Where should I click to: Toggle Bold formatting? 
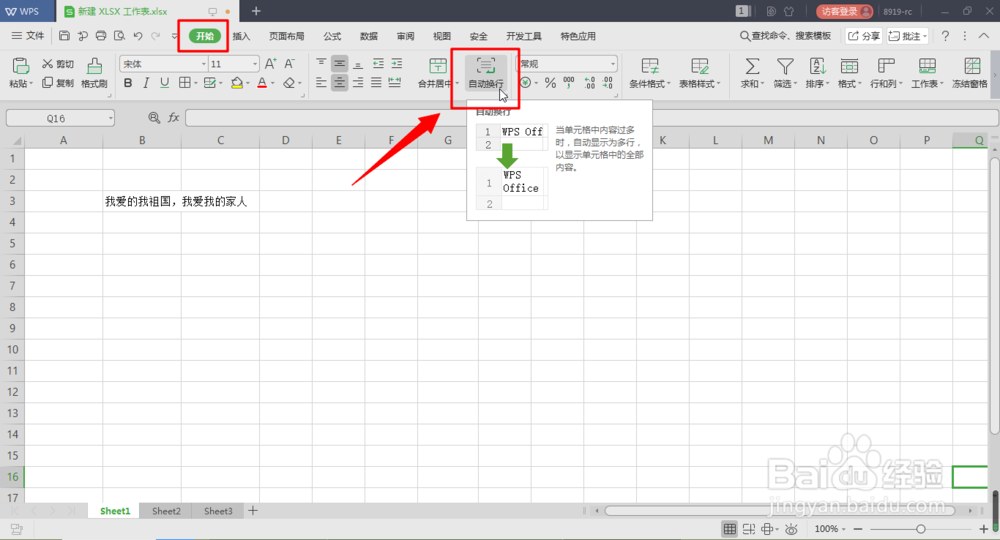128,83
